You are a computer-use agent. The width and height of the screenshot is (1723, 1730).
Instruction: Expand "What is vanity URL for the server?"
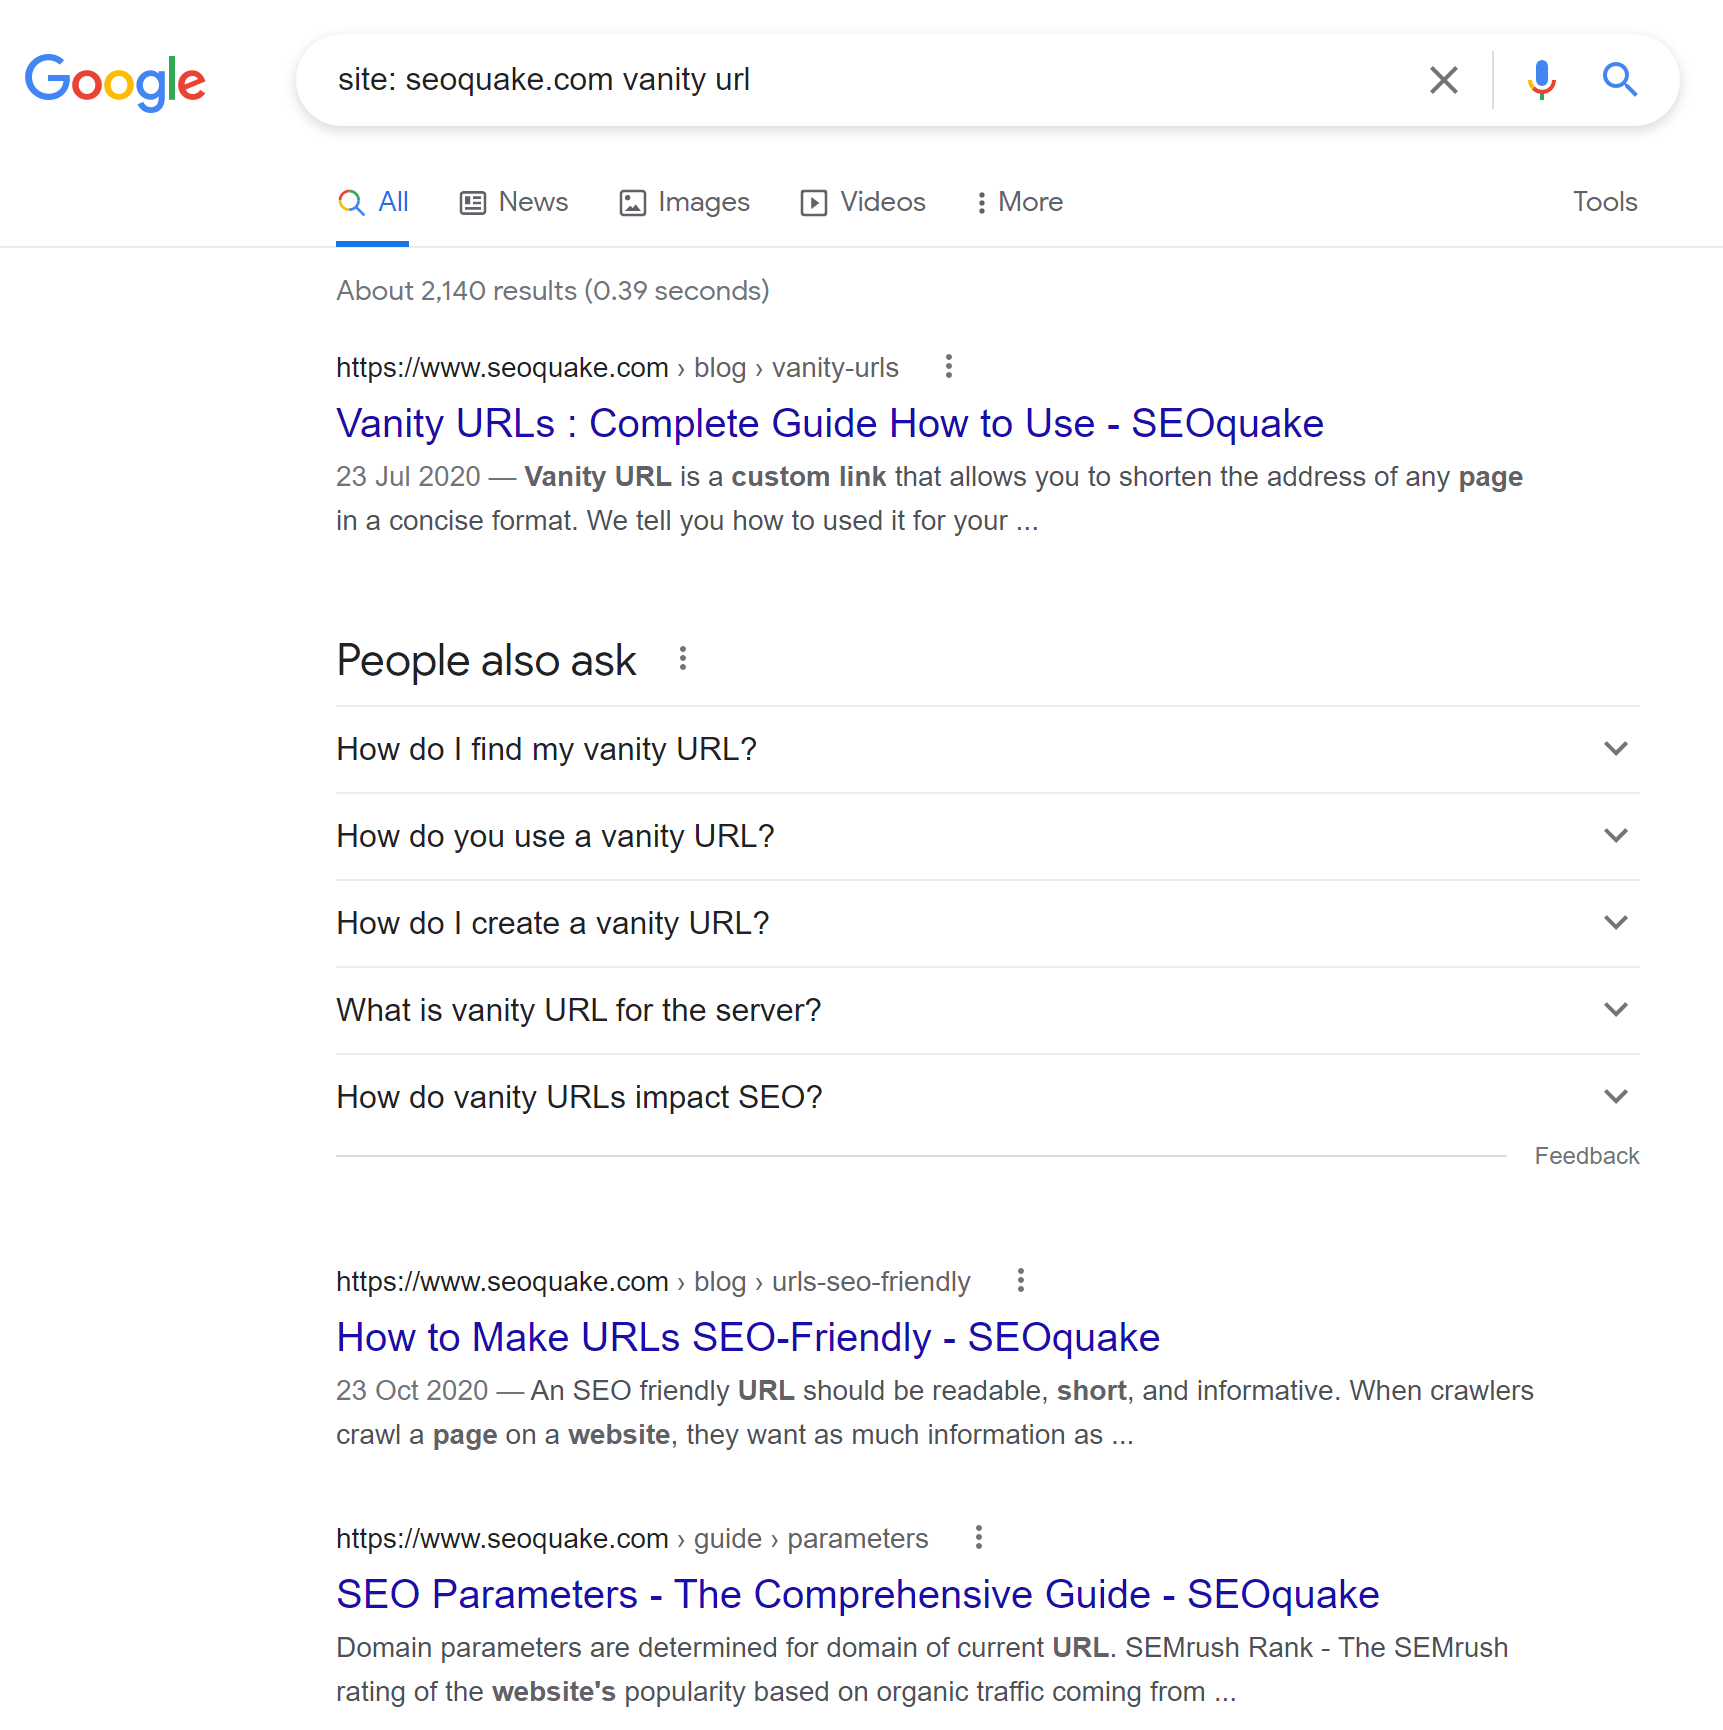pos(1615,1010)
